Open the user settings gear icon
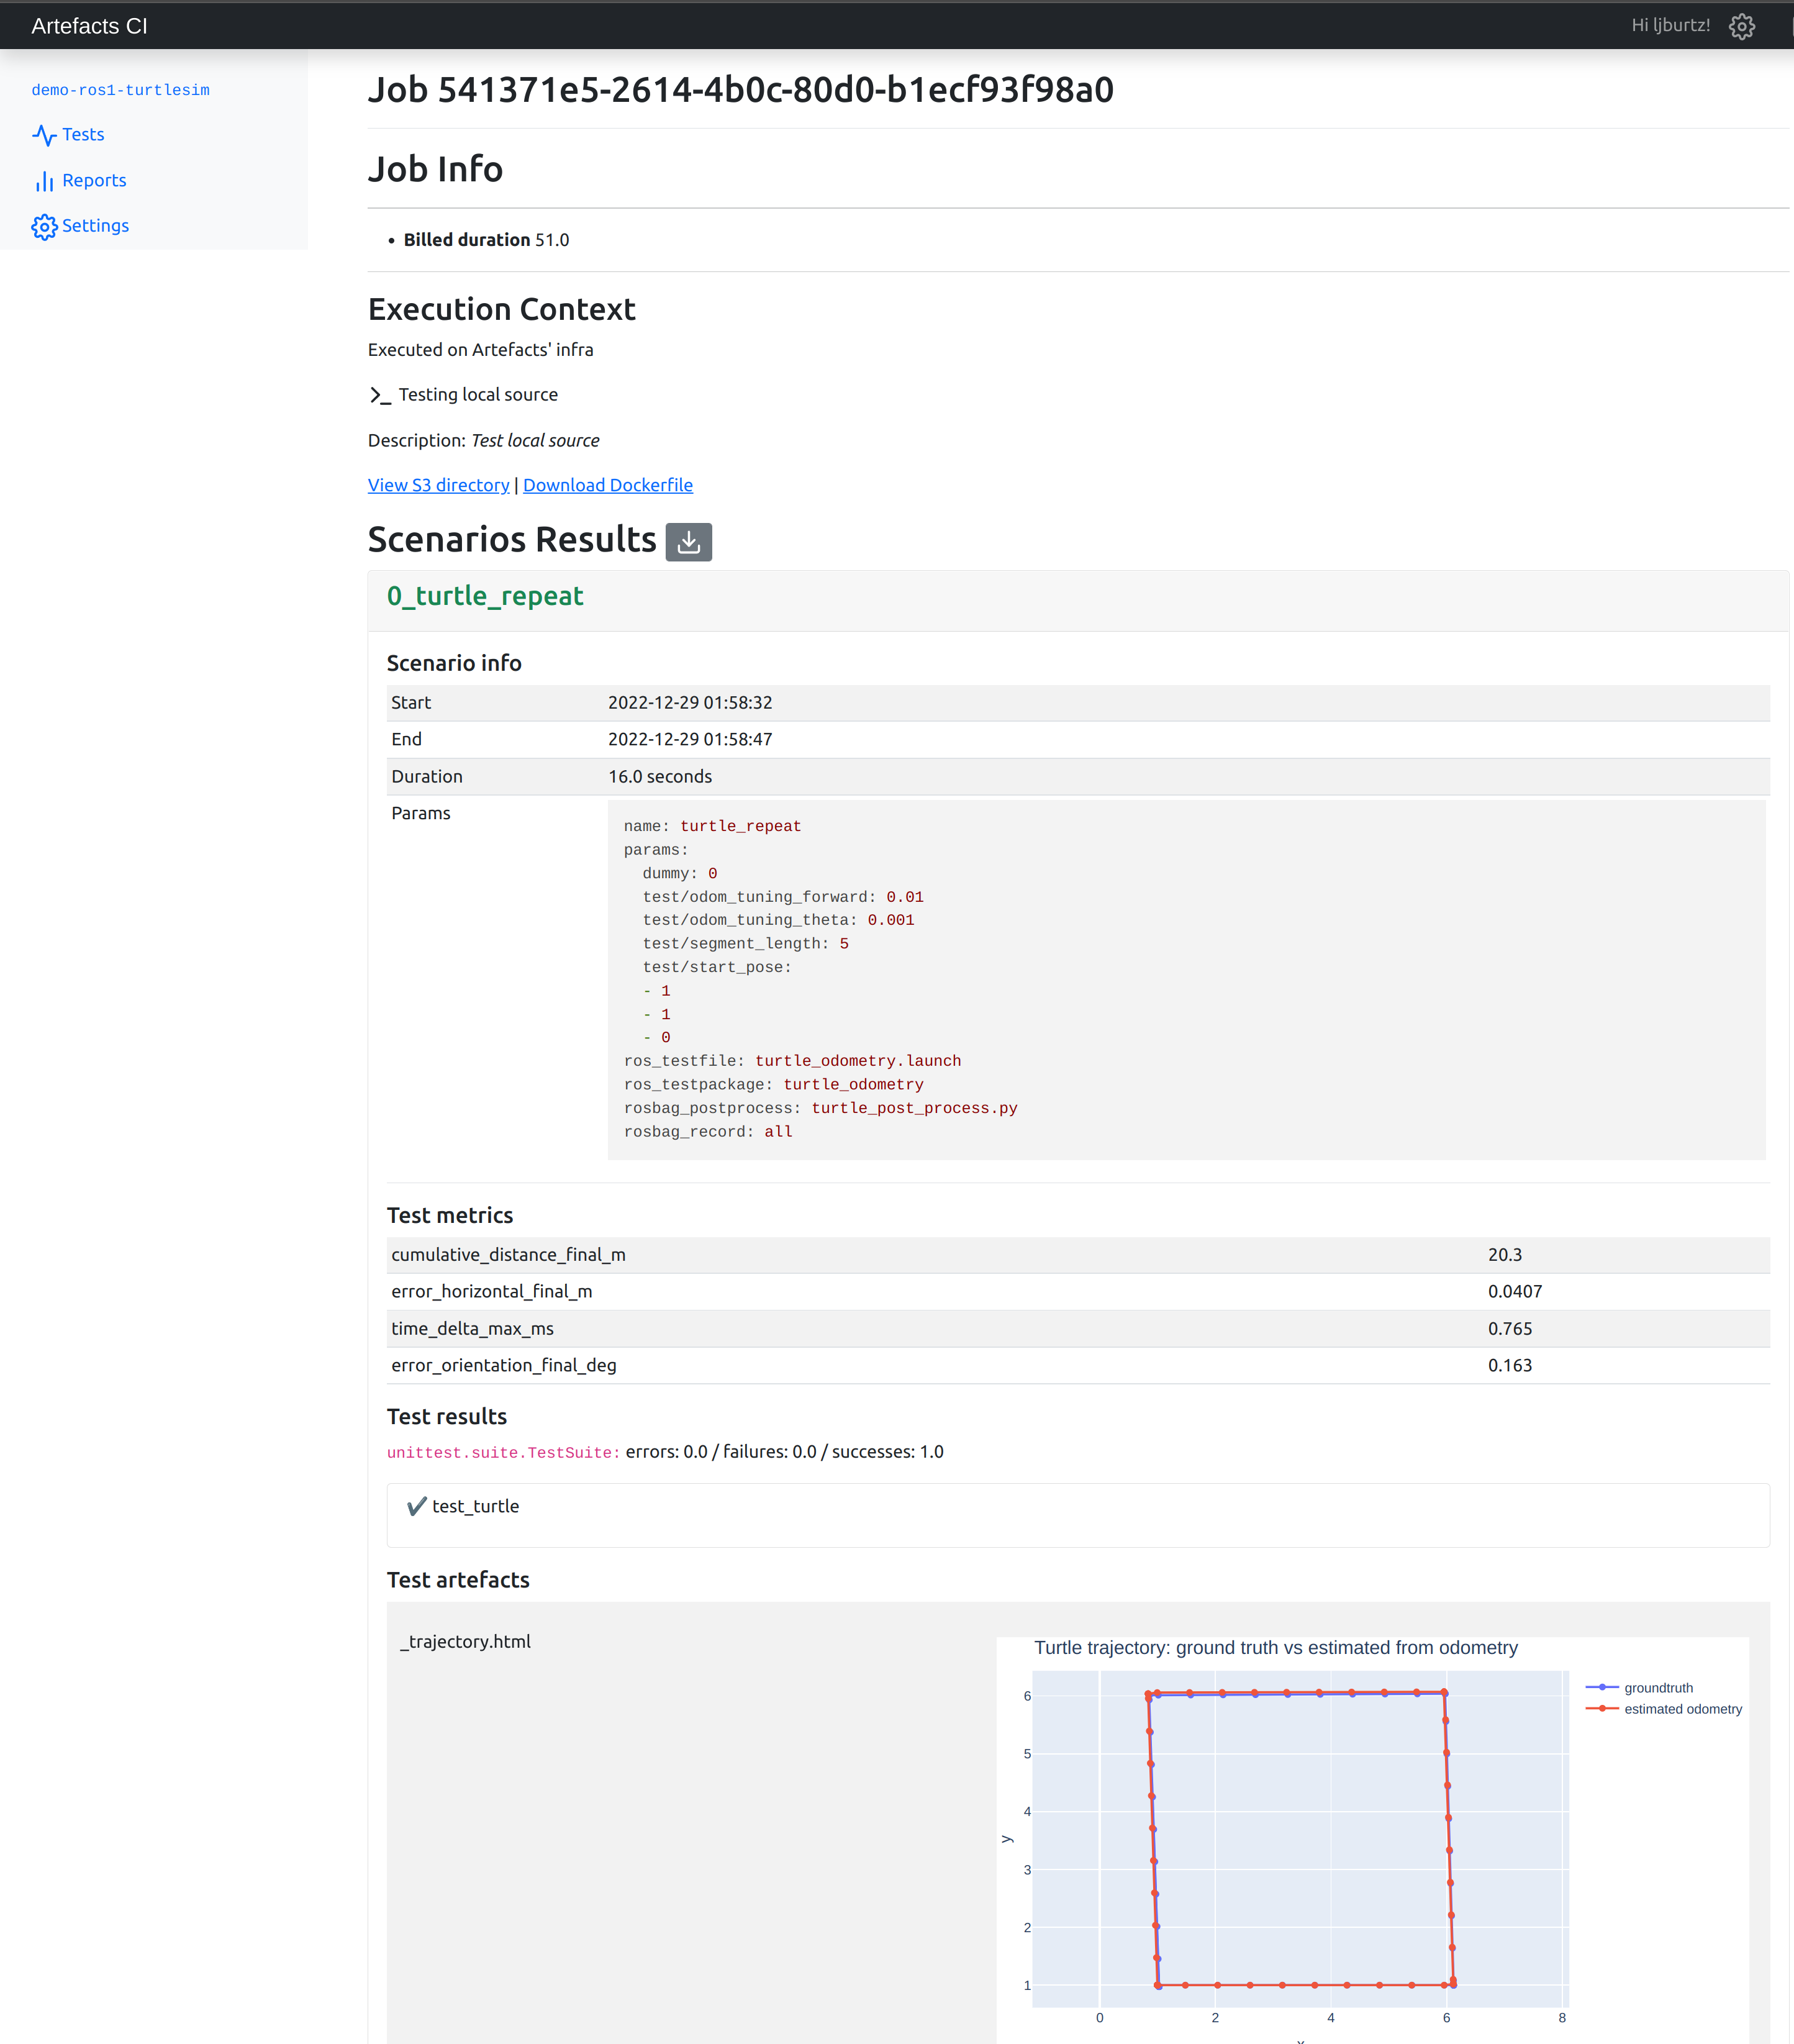 (x=1742, y=26)
